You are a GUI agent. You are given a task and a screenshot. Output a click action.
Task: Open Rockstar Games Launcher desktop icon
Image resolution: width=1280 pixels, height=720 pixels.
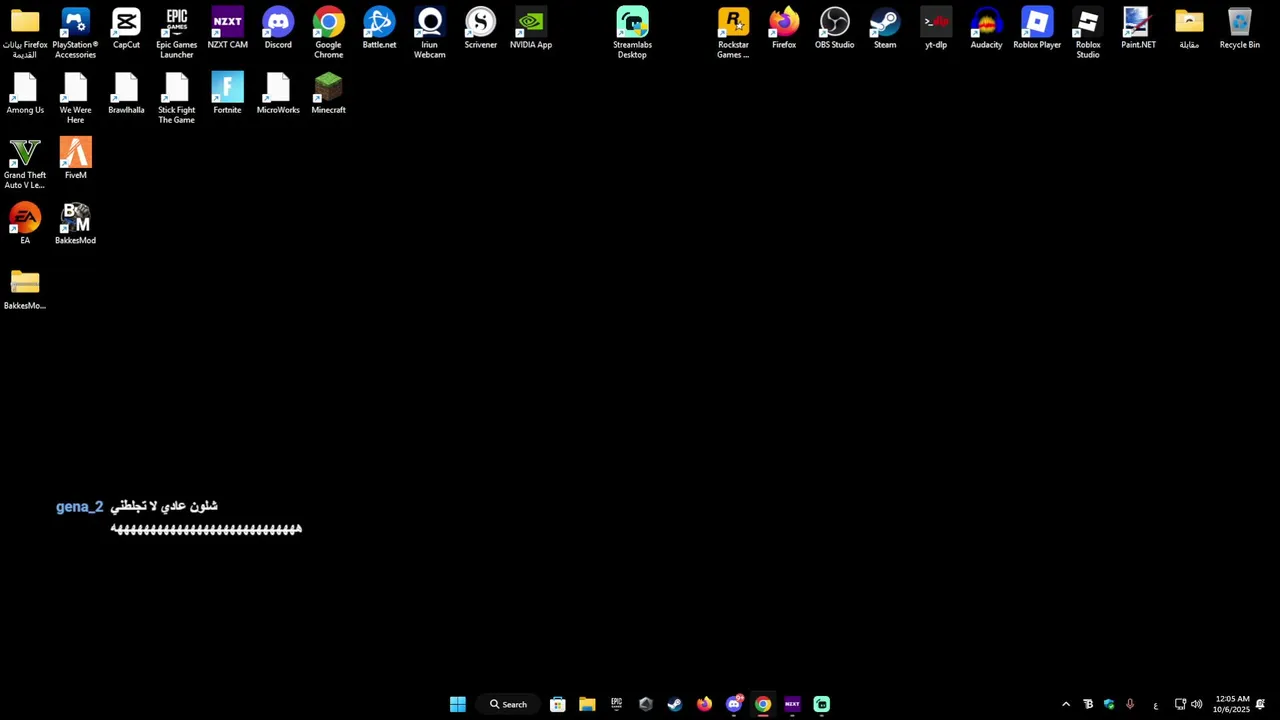point(733,32)
